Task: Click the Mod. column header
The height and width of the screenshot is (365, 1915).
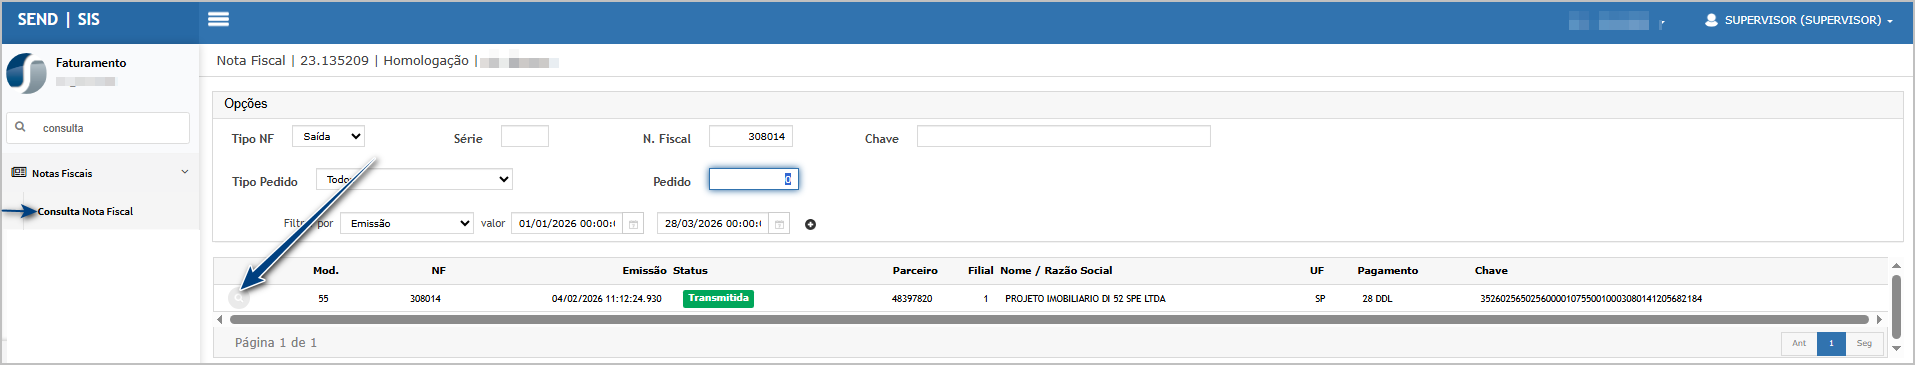Action: [326, 270]
